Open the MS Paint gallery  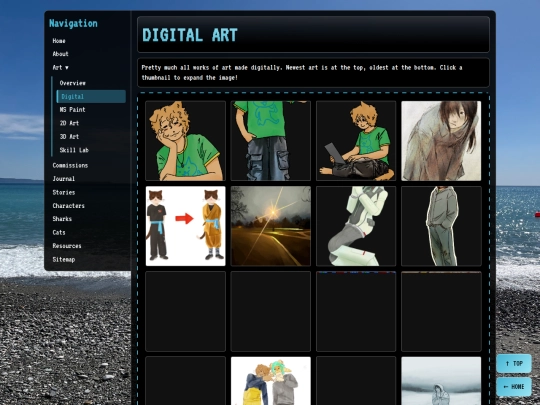point(72,110)
